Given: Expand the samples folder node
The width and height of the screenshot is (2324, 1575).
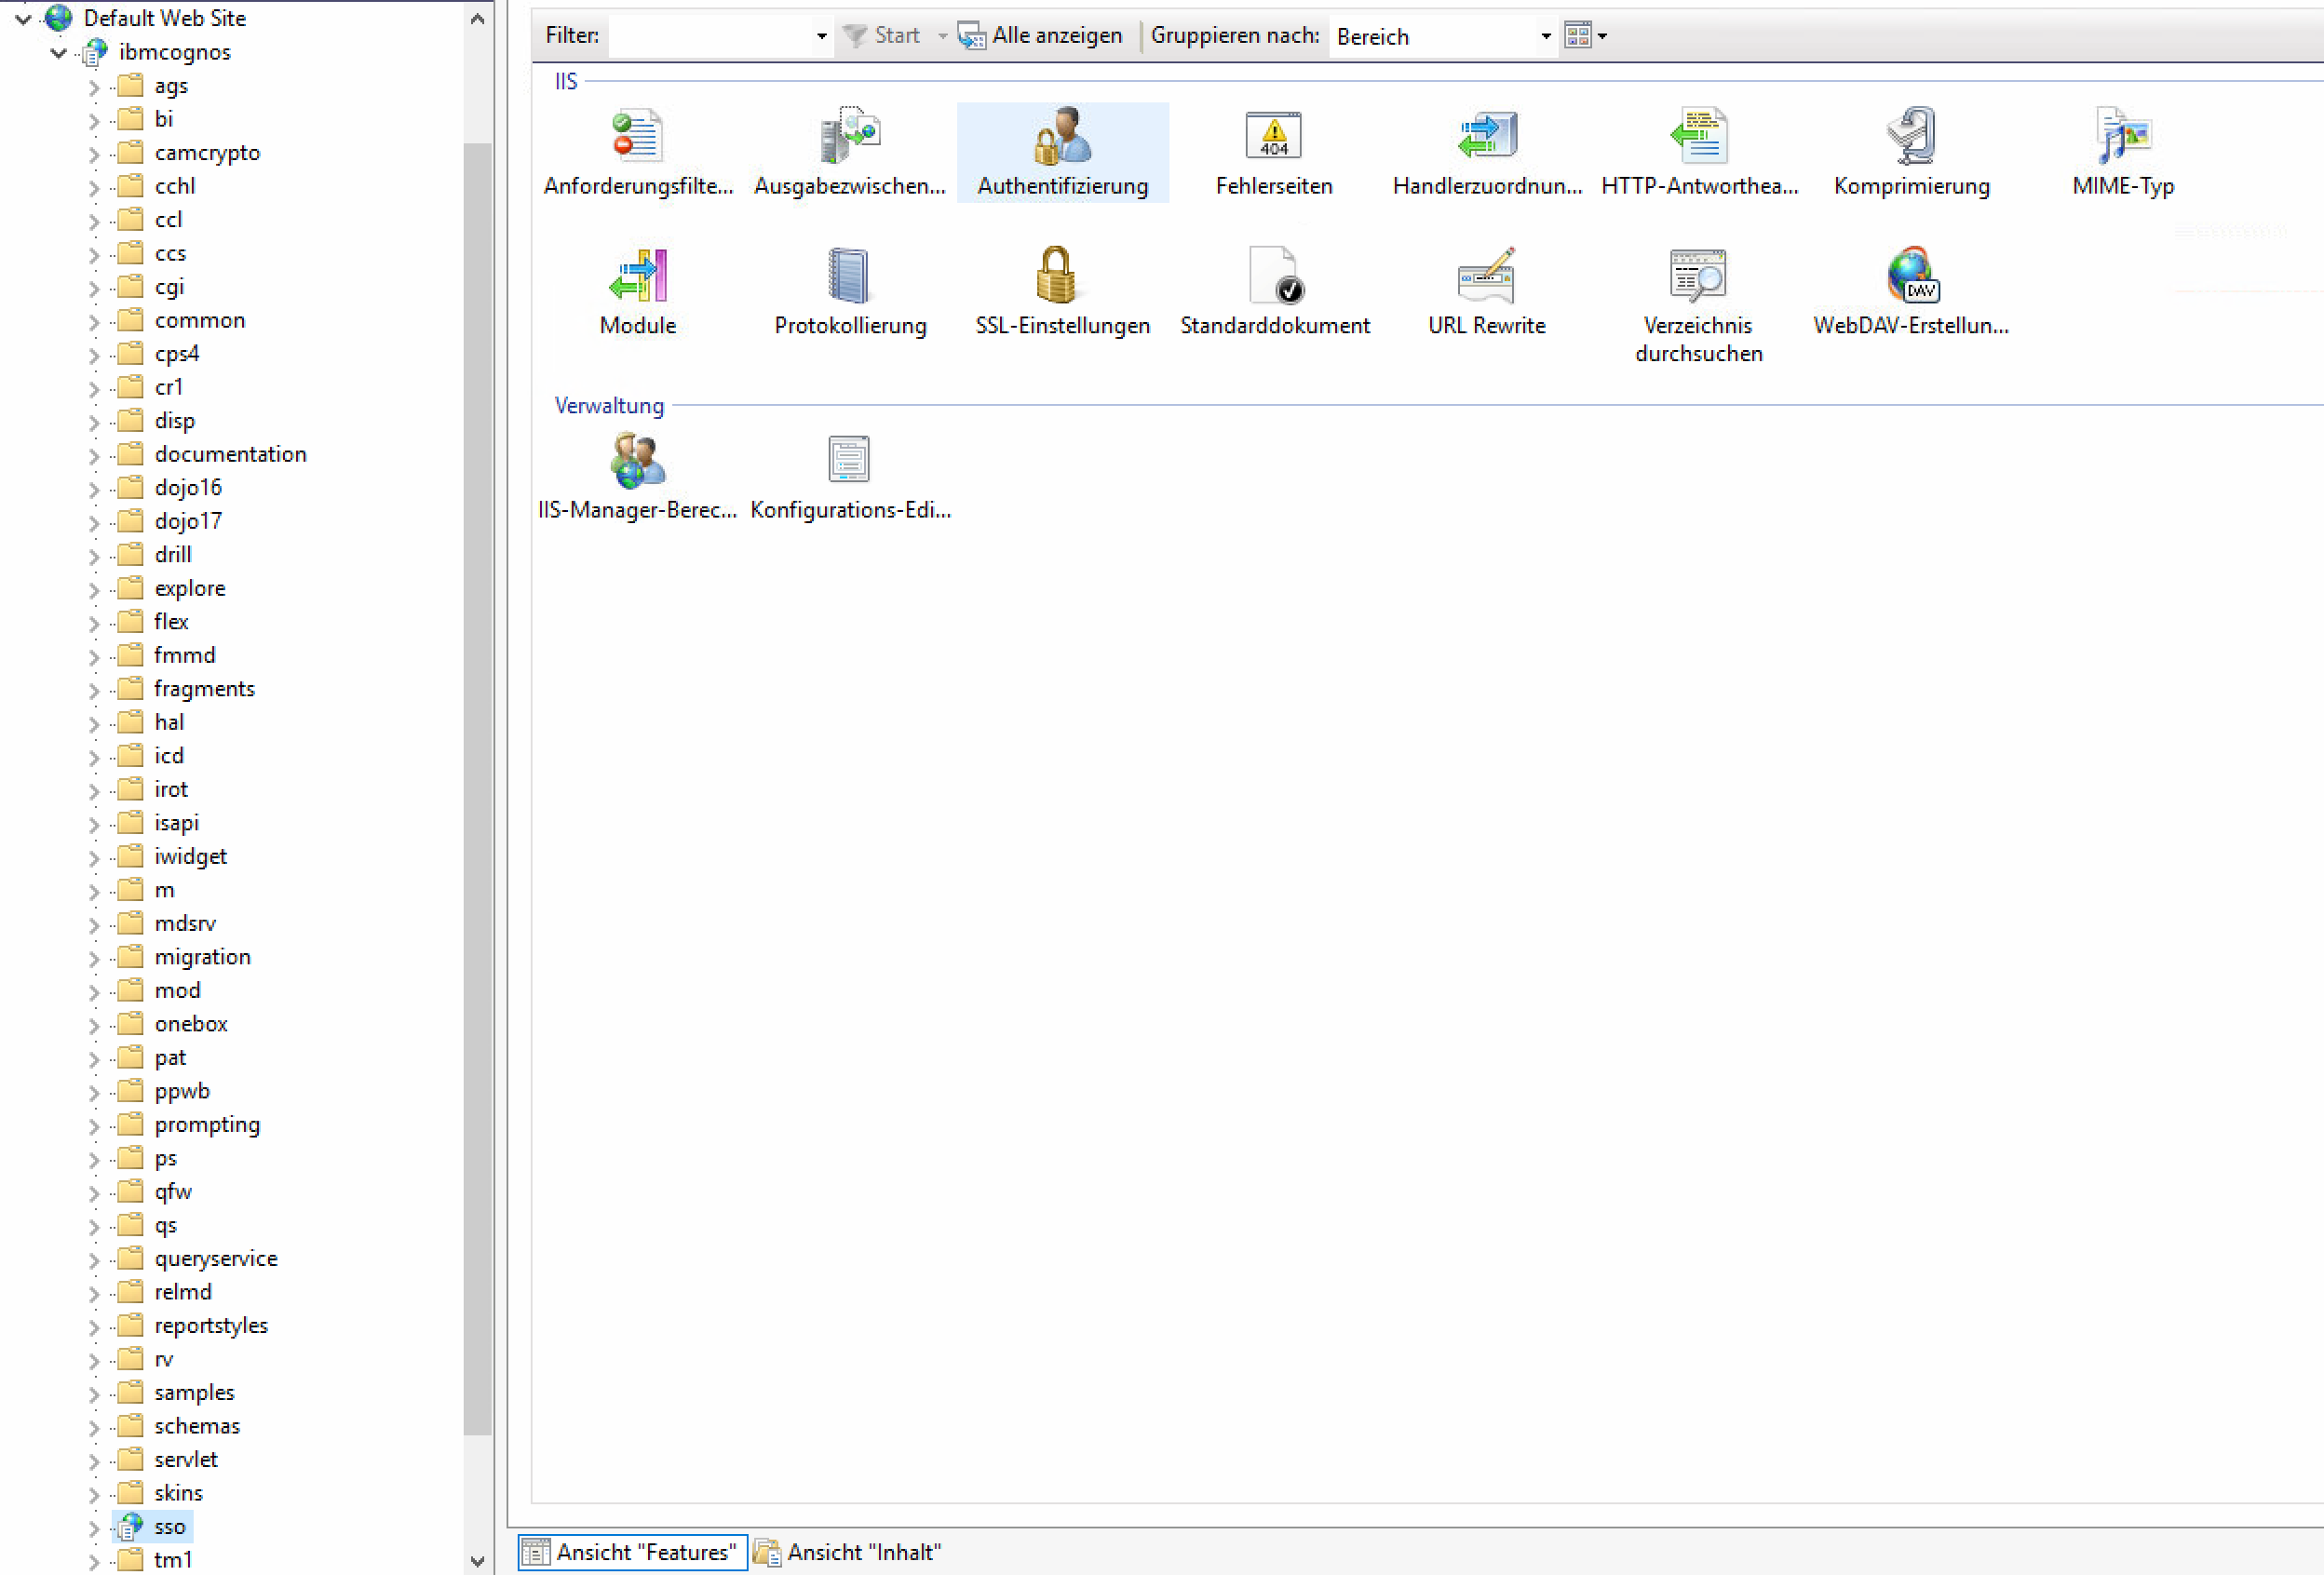Looking at the screenshot, I should tap(94, 1394).
